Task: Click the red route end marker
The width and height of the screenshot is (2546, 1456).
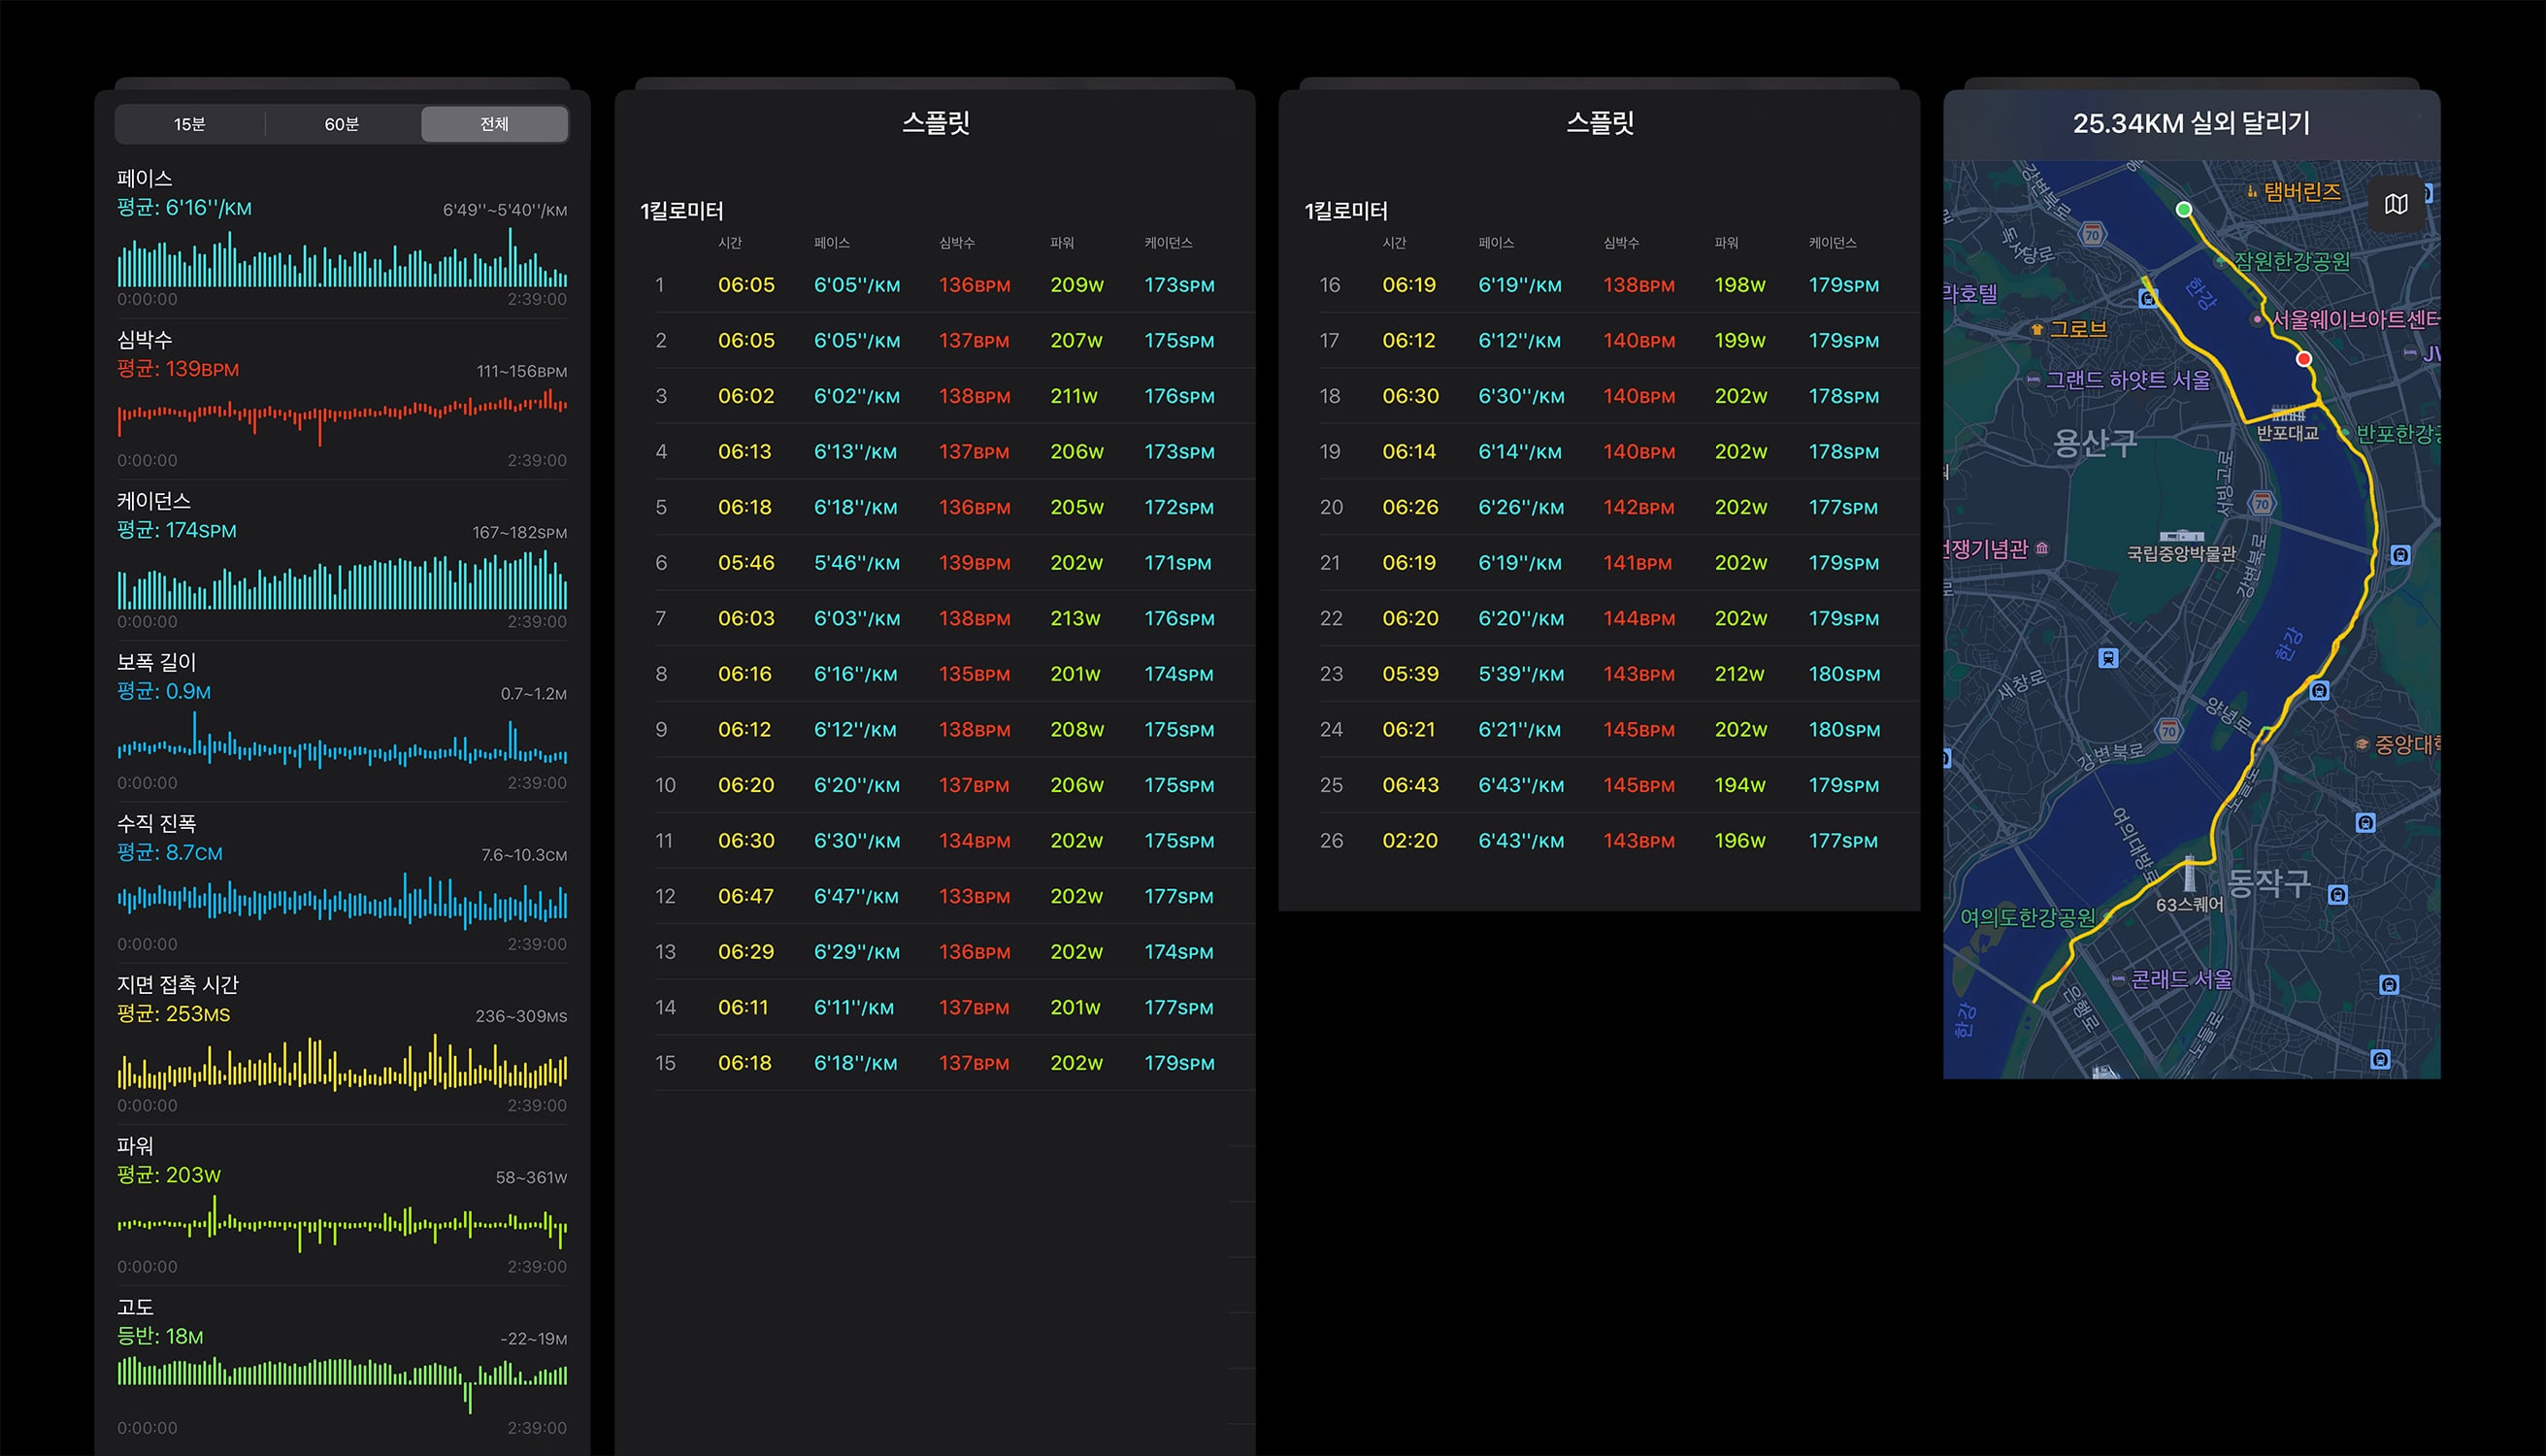Action: (2304, 358)
